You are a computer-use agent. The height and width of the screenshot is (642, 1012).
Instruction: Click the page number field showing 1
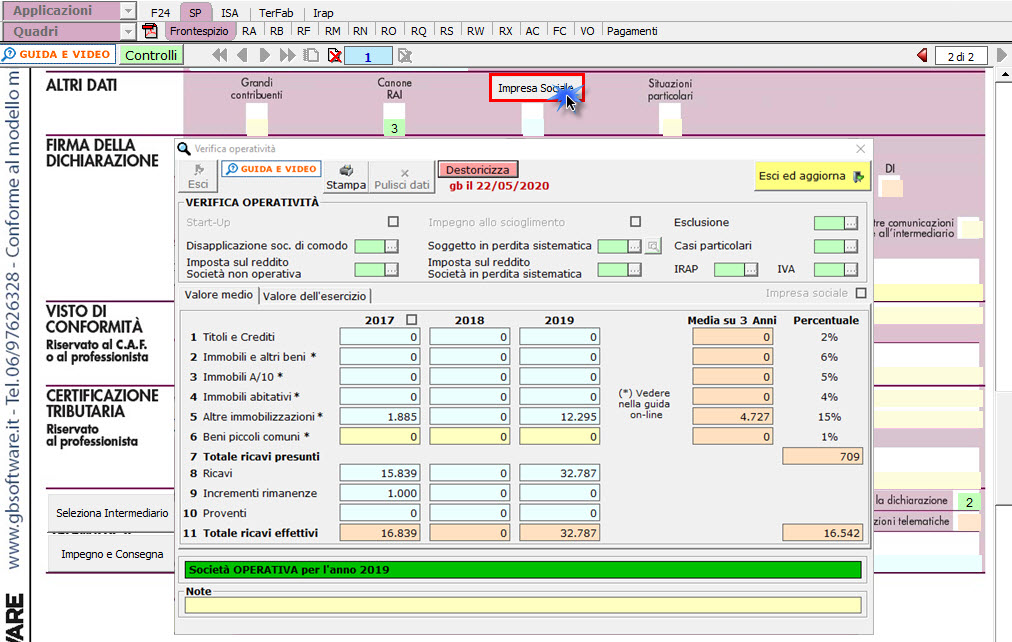point(368,57)
